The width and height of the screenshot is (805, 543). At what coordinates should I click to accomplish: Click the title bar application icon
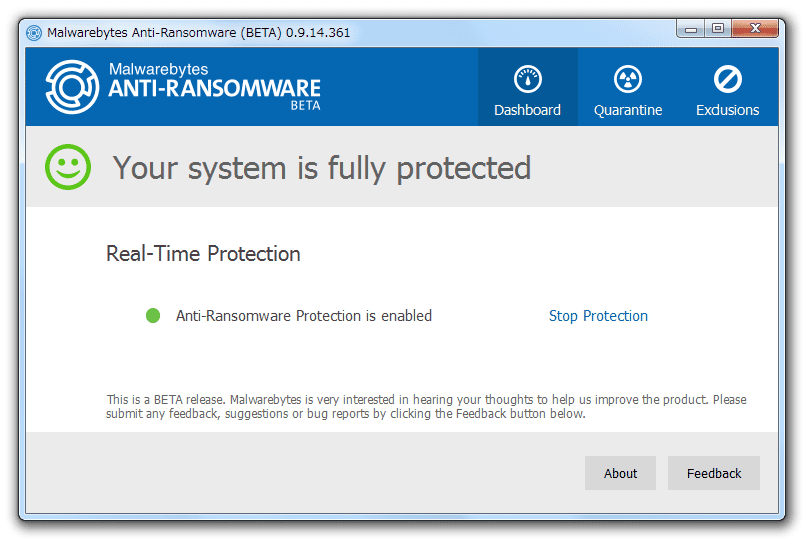click(34, 33)
